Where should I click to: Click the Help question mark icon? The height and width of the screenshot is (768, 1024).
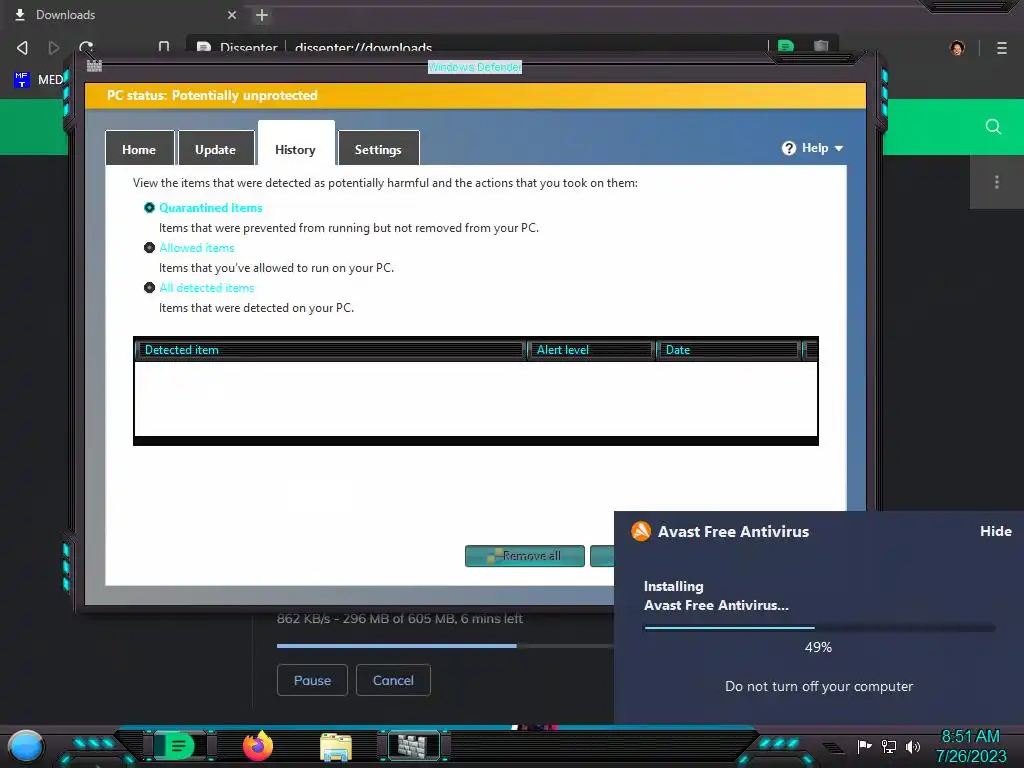coord(789,148)
